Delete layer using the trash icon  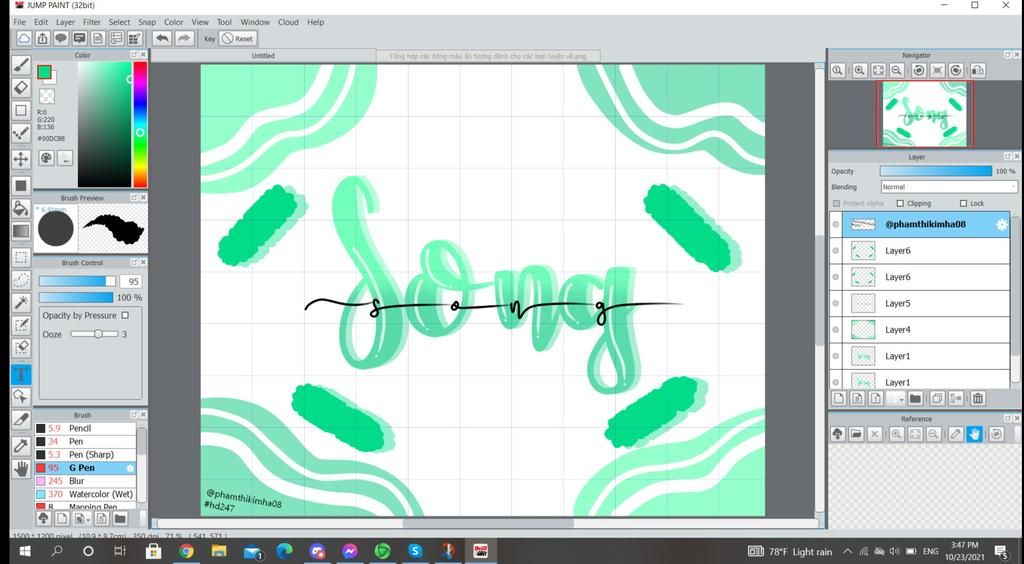978,398
